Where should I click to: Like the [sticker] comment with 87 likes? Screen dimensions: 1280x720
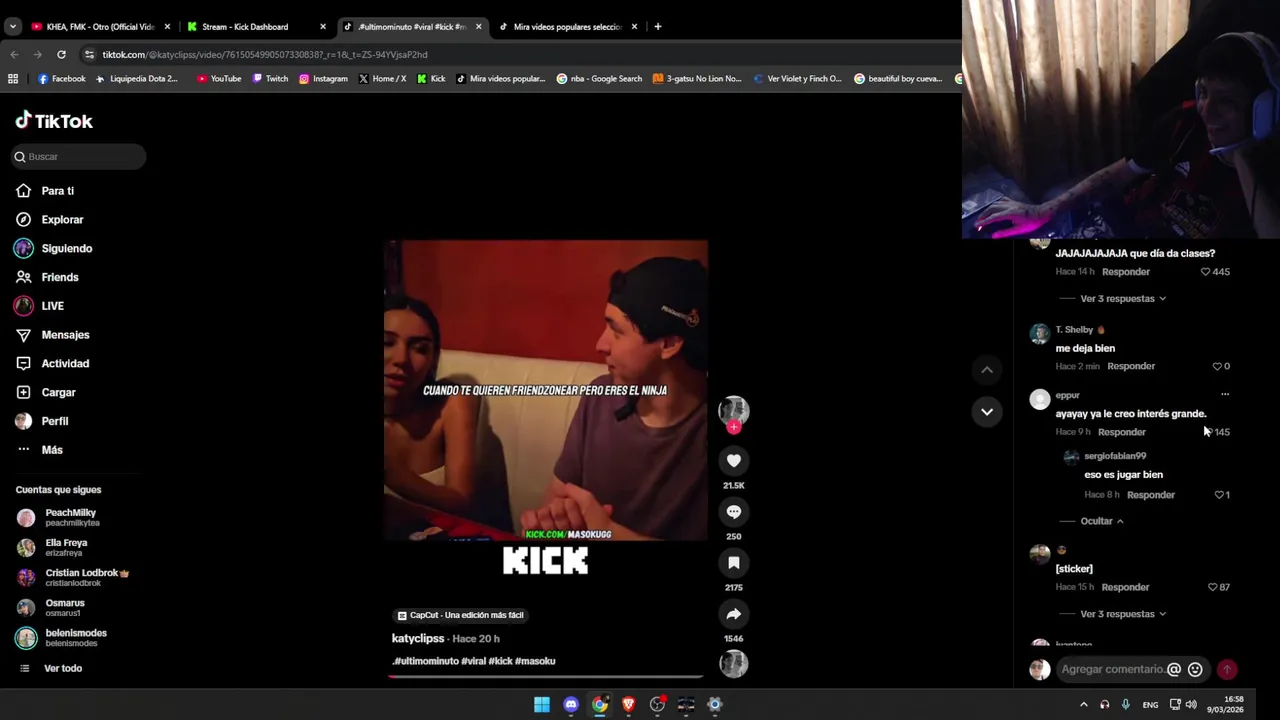(x=1213, y=587)
